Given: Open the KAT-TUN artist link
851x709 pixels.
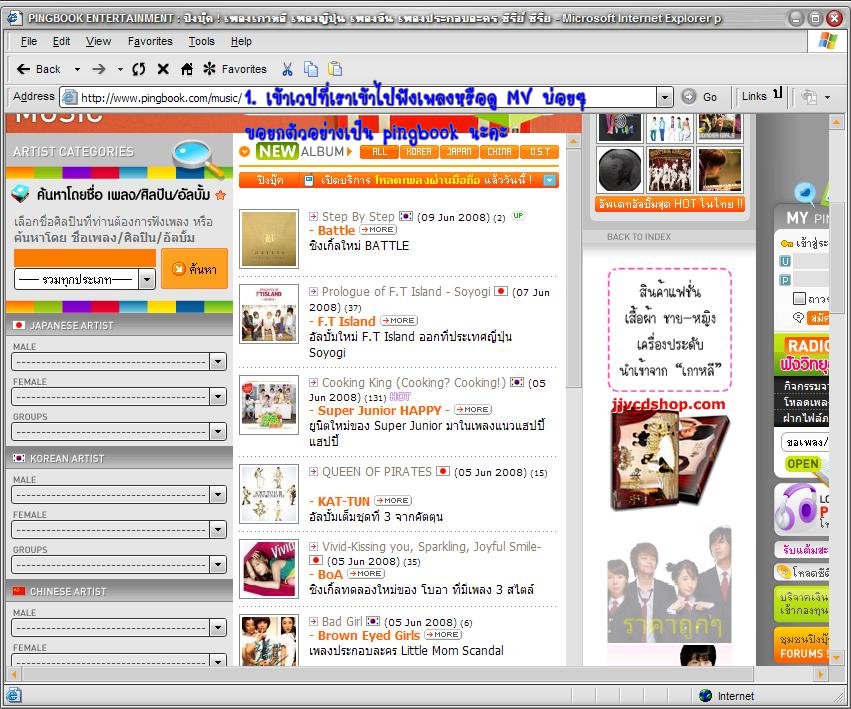Looking at the screenshot, I should pos(344,501).
